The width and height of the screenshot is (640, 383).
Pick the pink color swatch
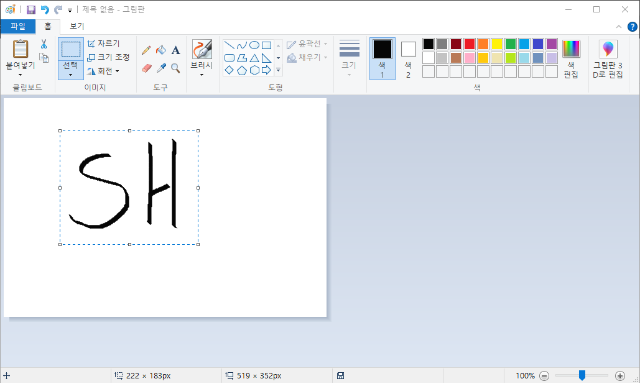tap(469, 58)
